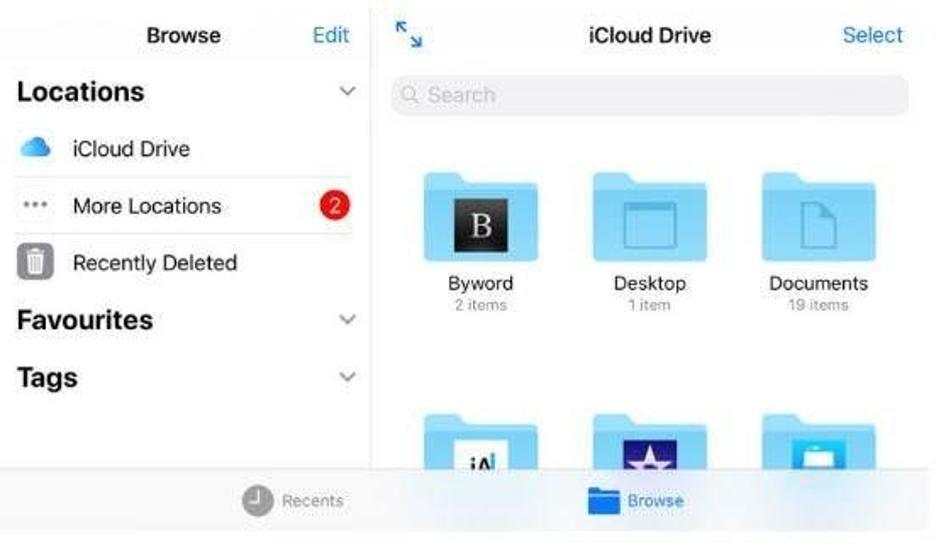Image resolution: width=941 pixels, height=555 pixels.
Task: Click the Recents clock icon in the bottom bar
Action: pos(258,500)
